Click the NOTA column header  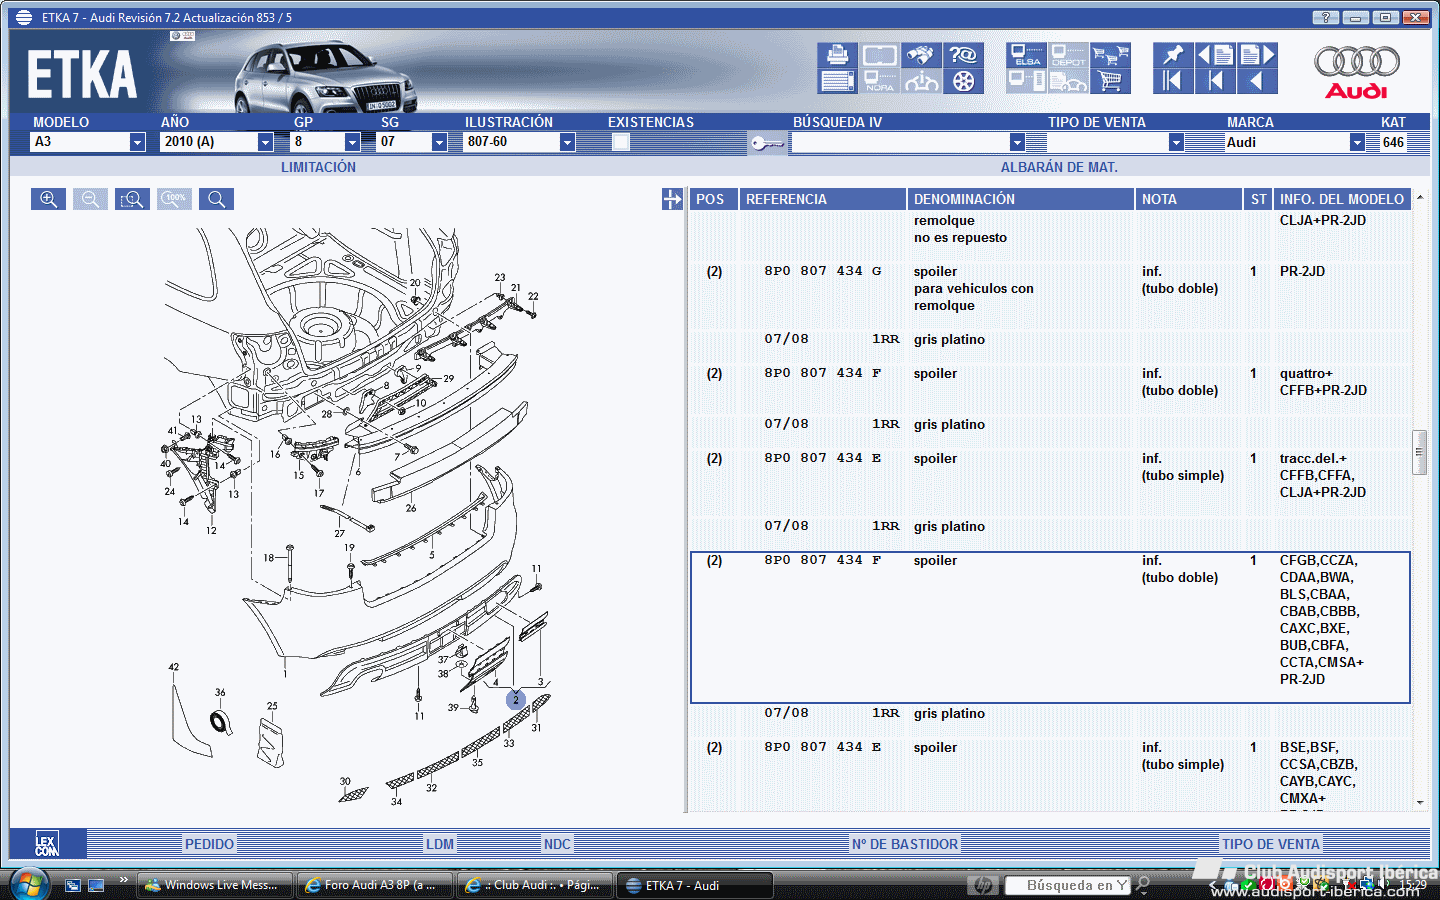[1188, 199]
